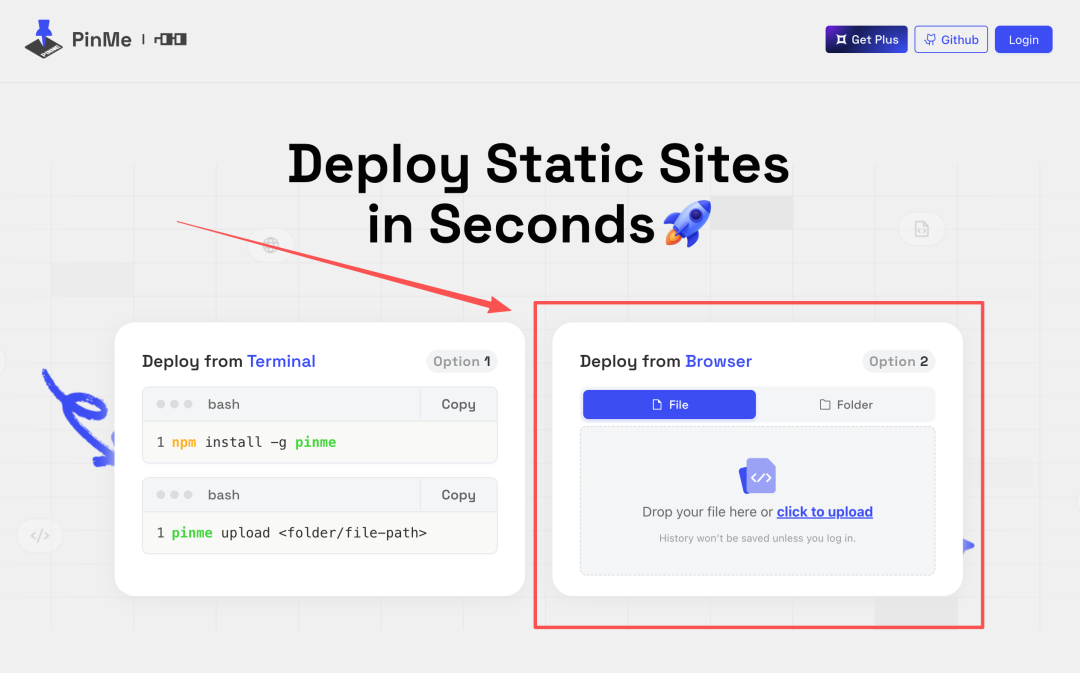Click the first bash label
1080x673 pixels.
pyautogui.click(x=224, y=404)
